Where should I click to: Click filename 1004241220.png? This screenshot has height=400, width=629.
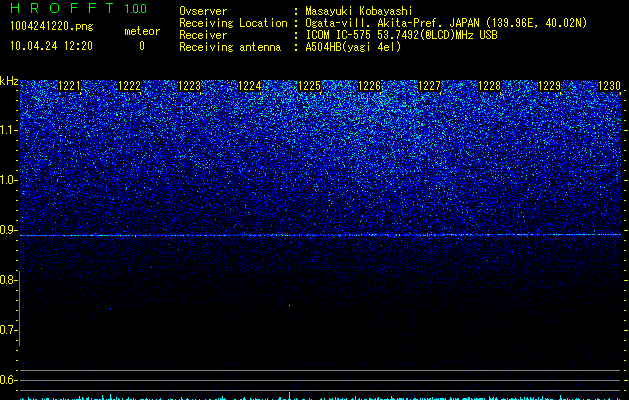(x=51, y=26)
